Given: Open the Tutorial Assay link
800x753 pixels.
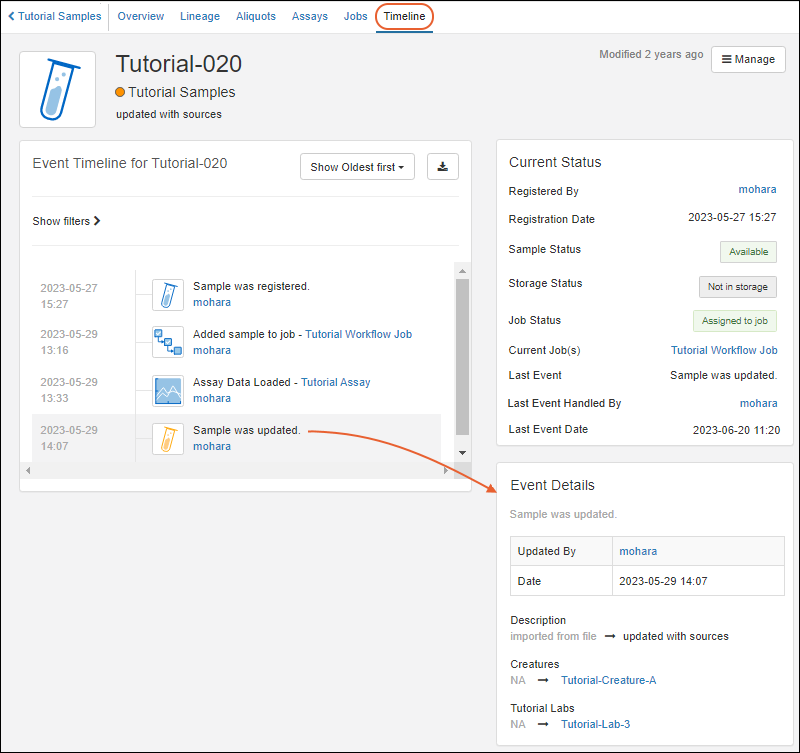Looking at the screenshot, I should (336, 382).
